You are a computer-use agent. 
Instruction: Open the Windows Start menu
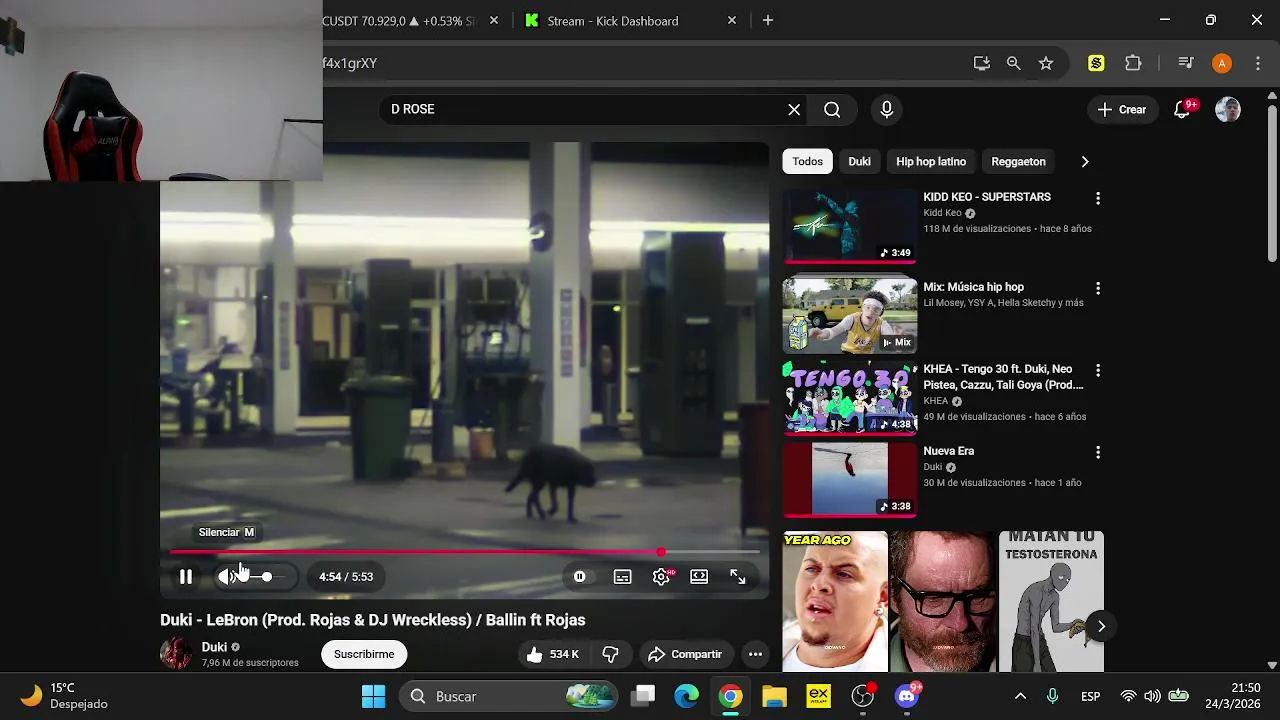click(x=374, y=696)
